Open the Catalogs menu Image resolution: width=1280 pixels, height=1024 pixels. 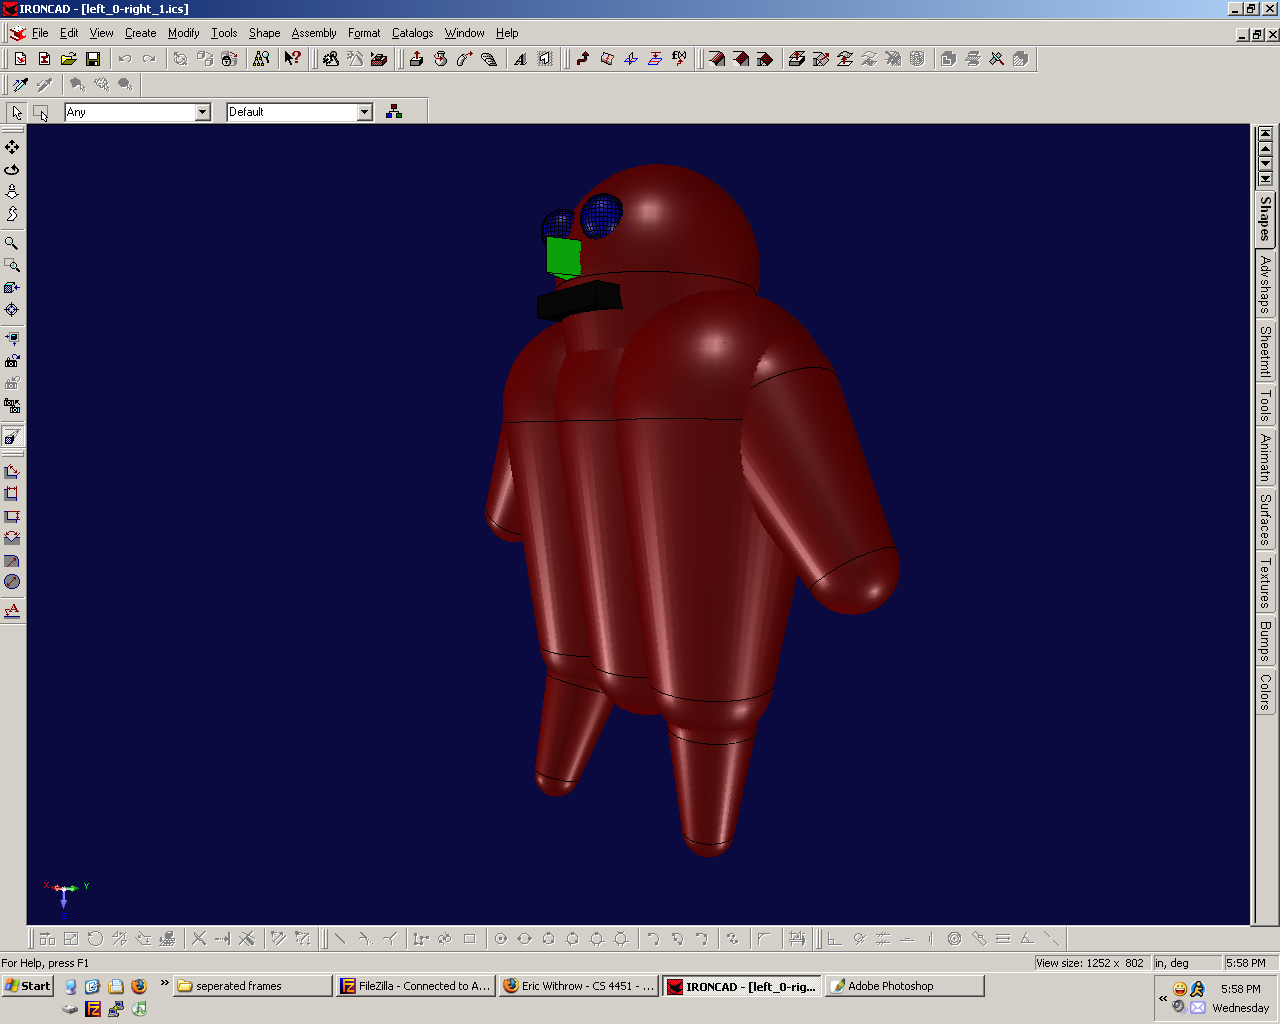click(x=412, y=33)
